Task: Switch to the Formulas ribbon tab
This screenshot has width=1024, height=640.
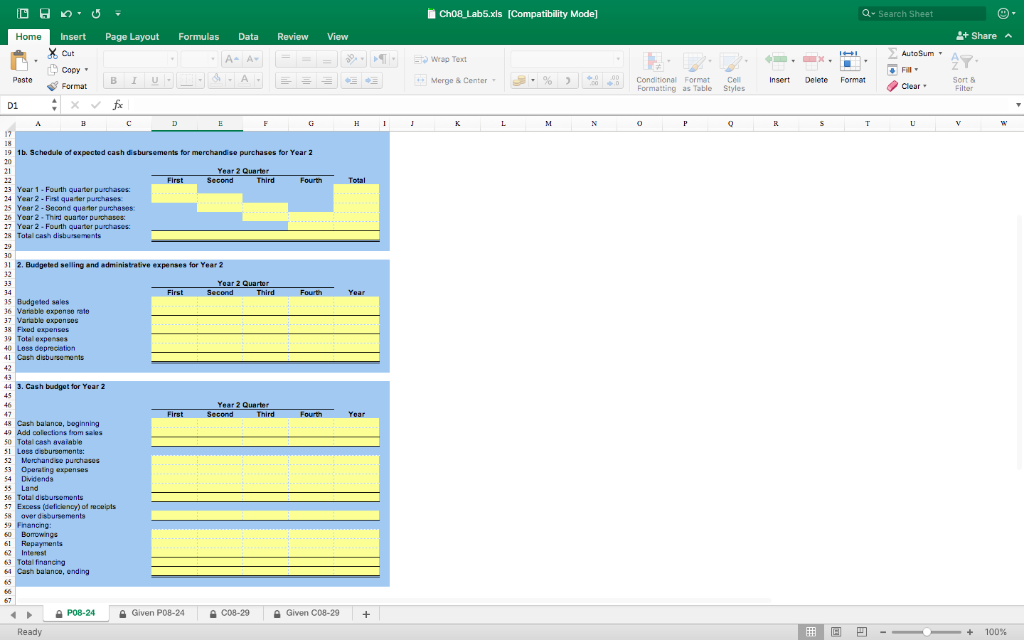Action: [x=198, y=36]
